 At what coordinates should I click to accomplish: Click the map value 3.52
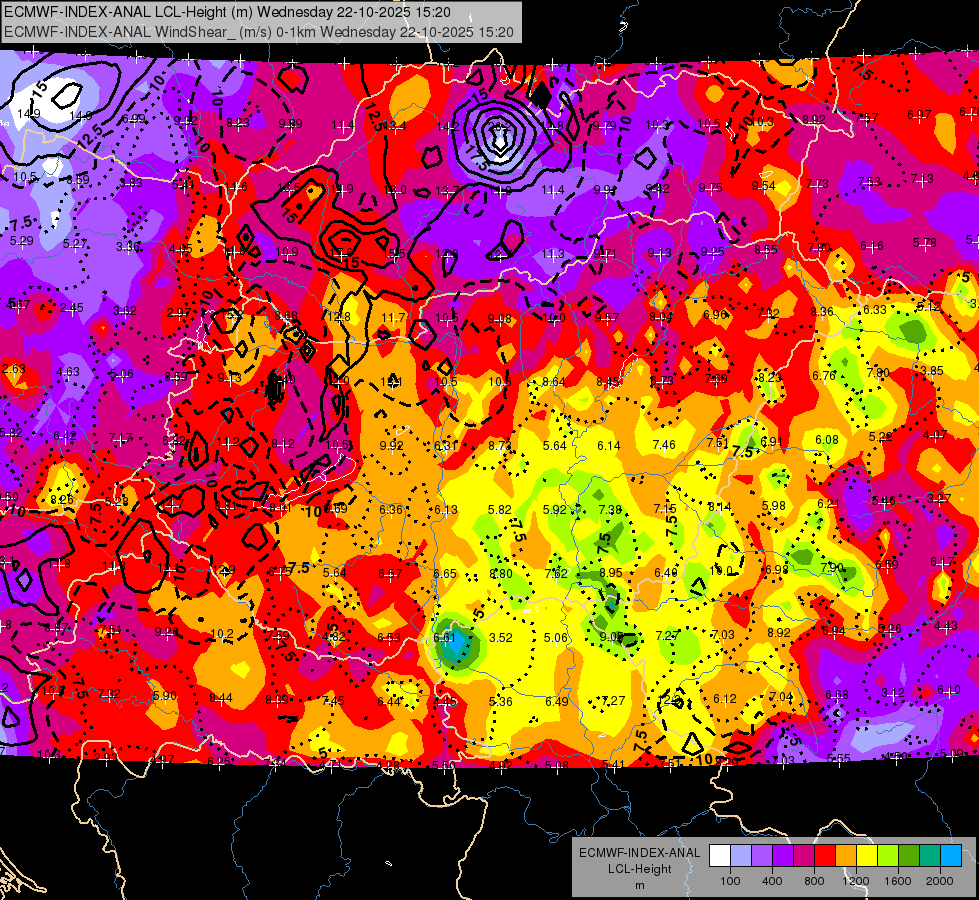click(501, 638)
